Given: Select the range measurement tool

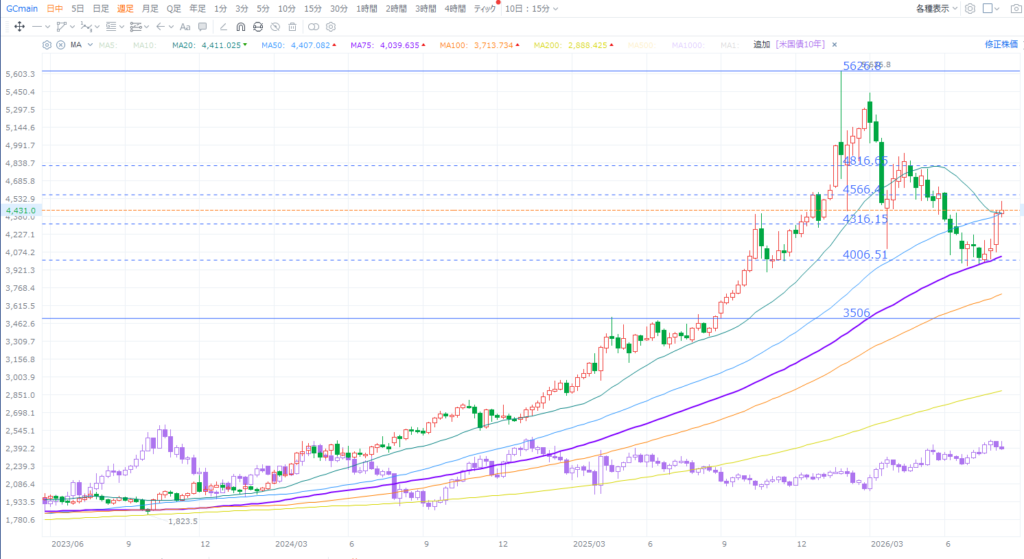Looking at the screenshot, I should pyautogui.click(x=135, y=27).
